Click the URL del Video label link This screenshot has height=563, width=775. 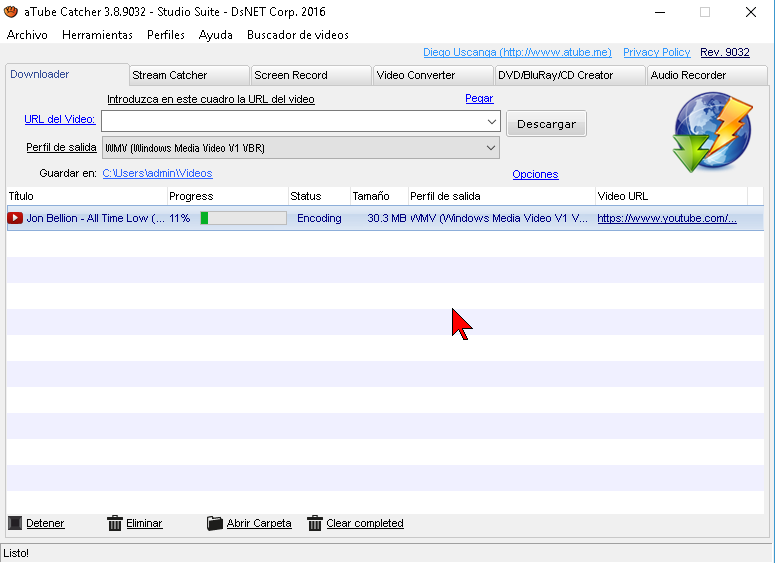pos(59,119)
